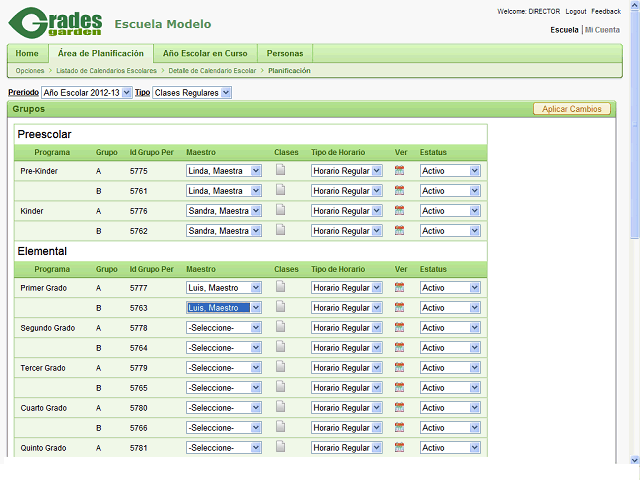640x480 pixels.
Task: Click the Pre-Kinder program label
Action: [39, 171]
